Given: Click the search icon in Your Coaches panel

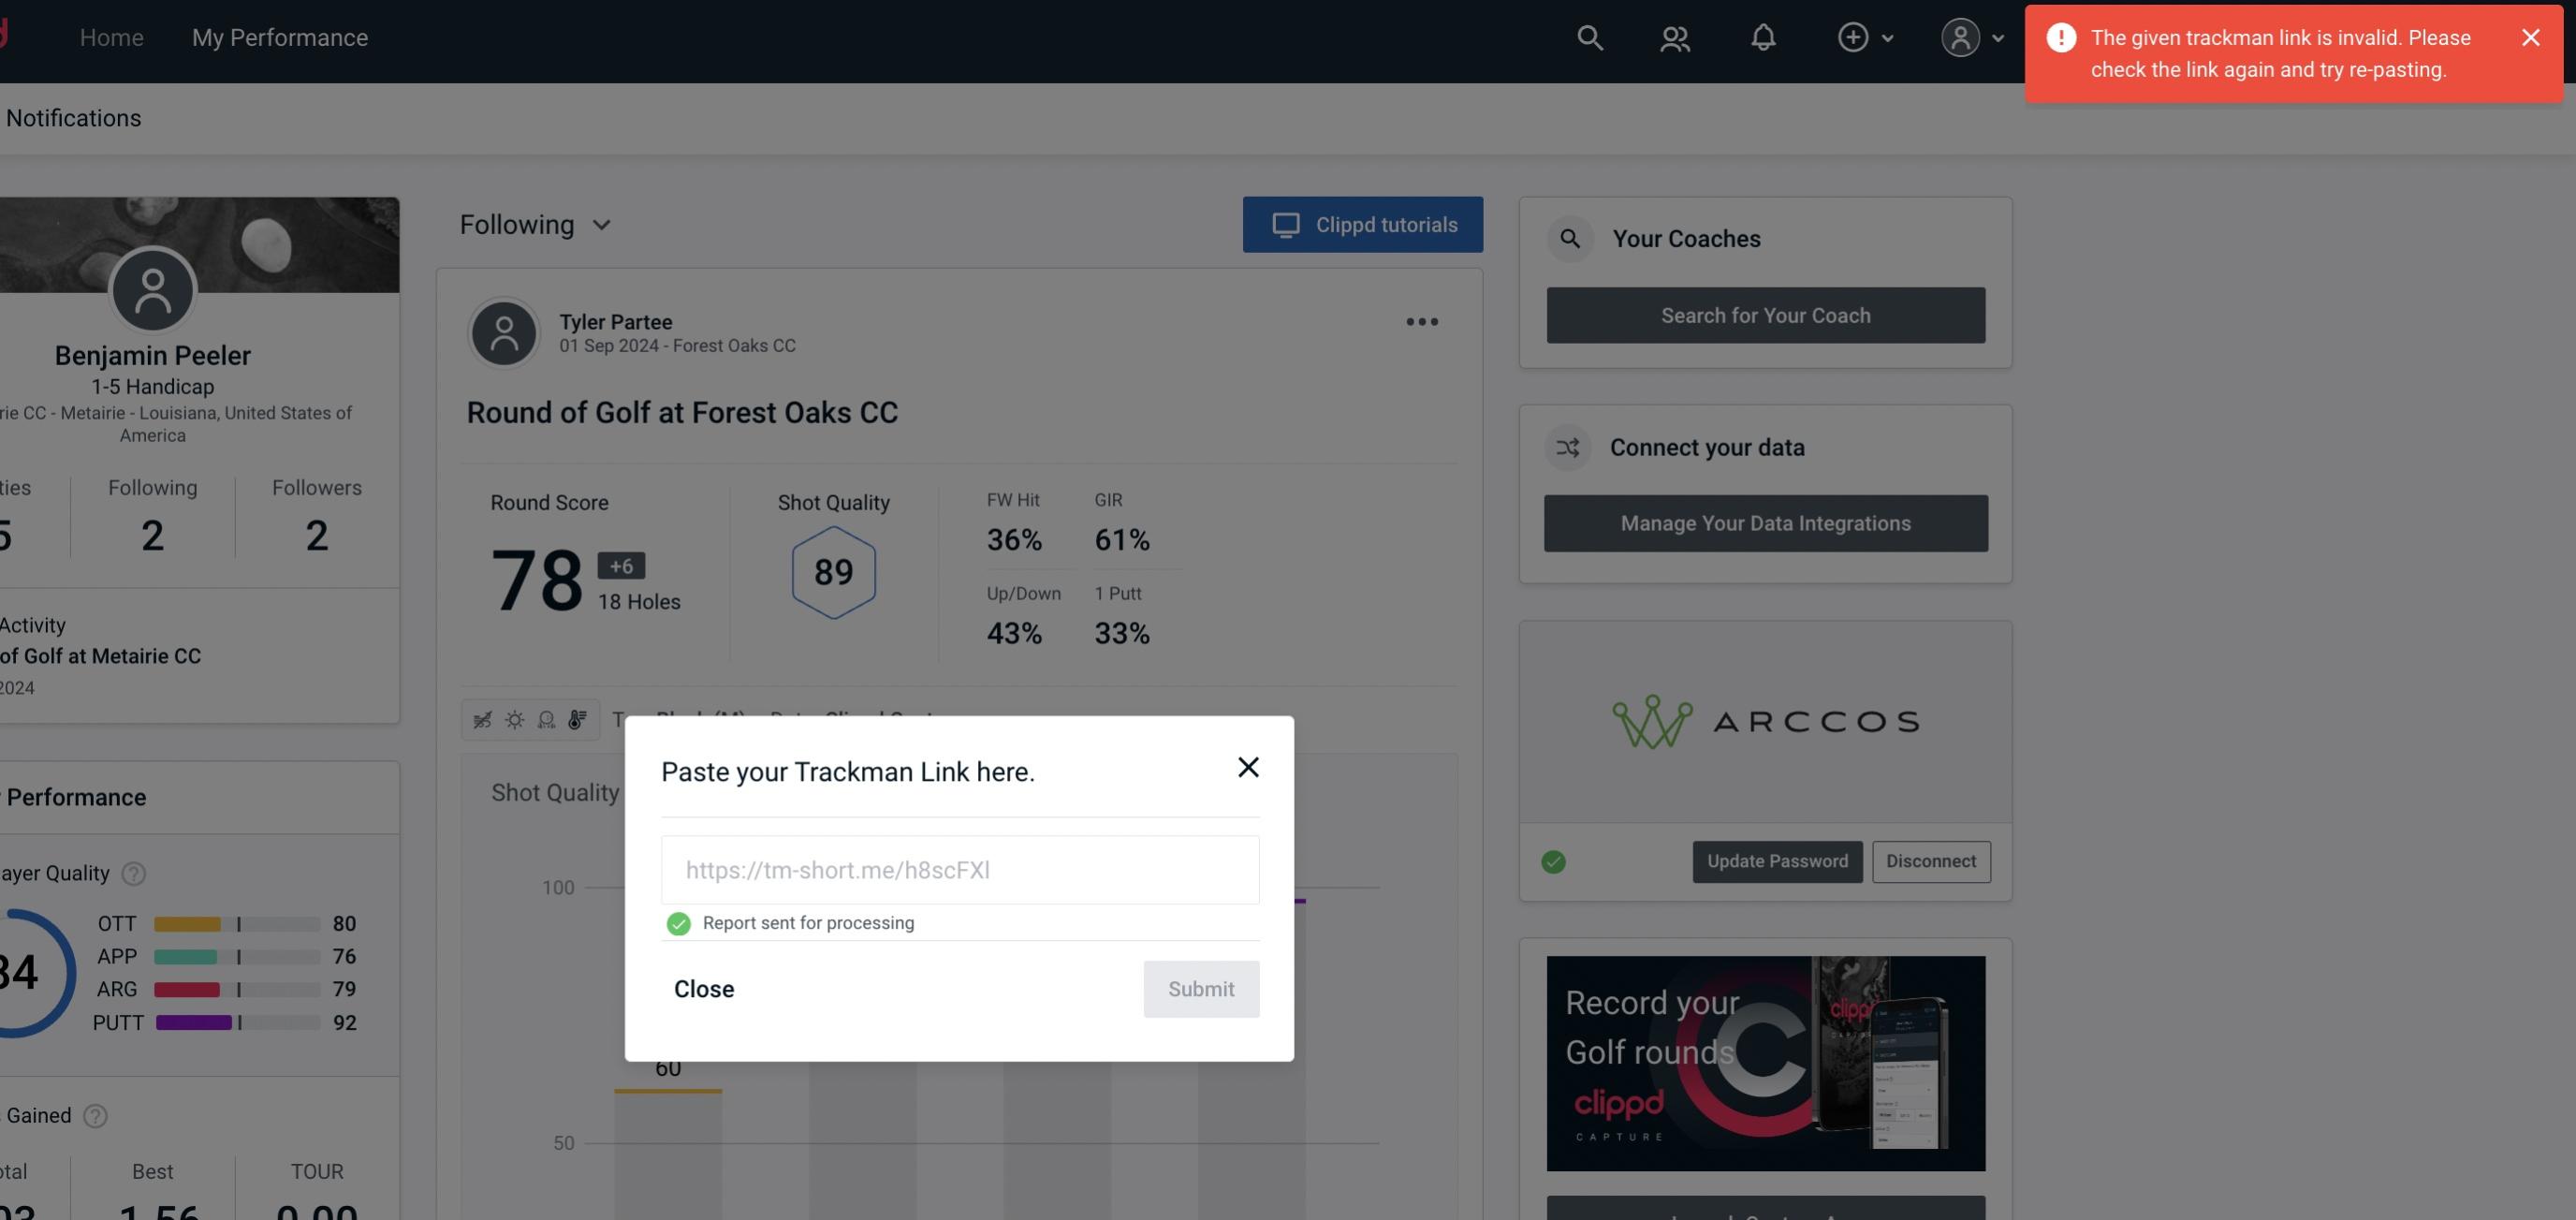Looking at the screenshot, I should 1571,239.
